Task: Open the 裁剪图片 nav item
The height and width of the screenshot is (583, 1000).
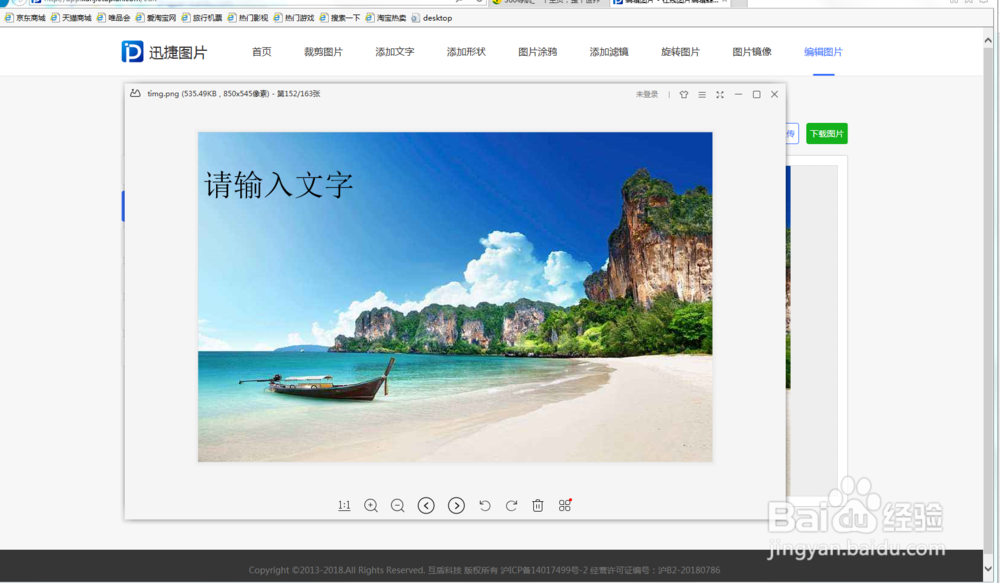Action: coord(323,52)
